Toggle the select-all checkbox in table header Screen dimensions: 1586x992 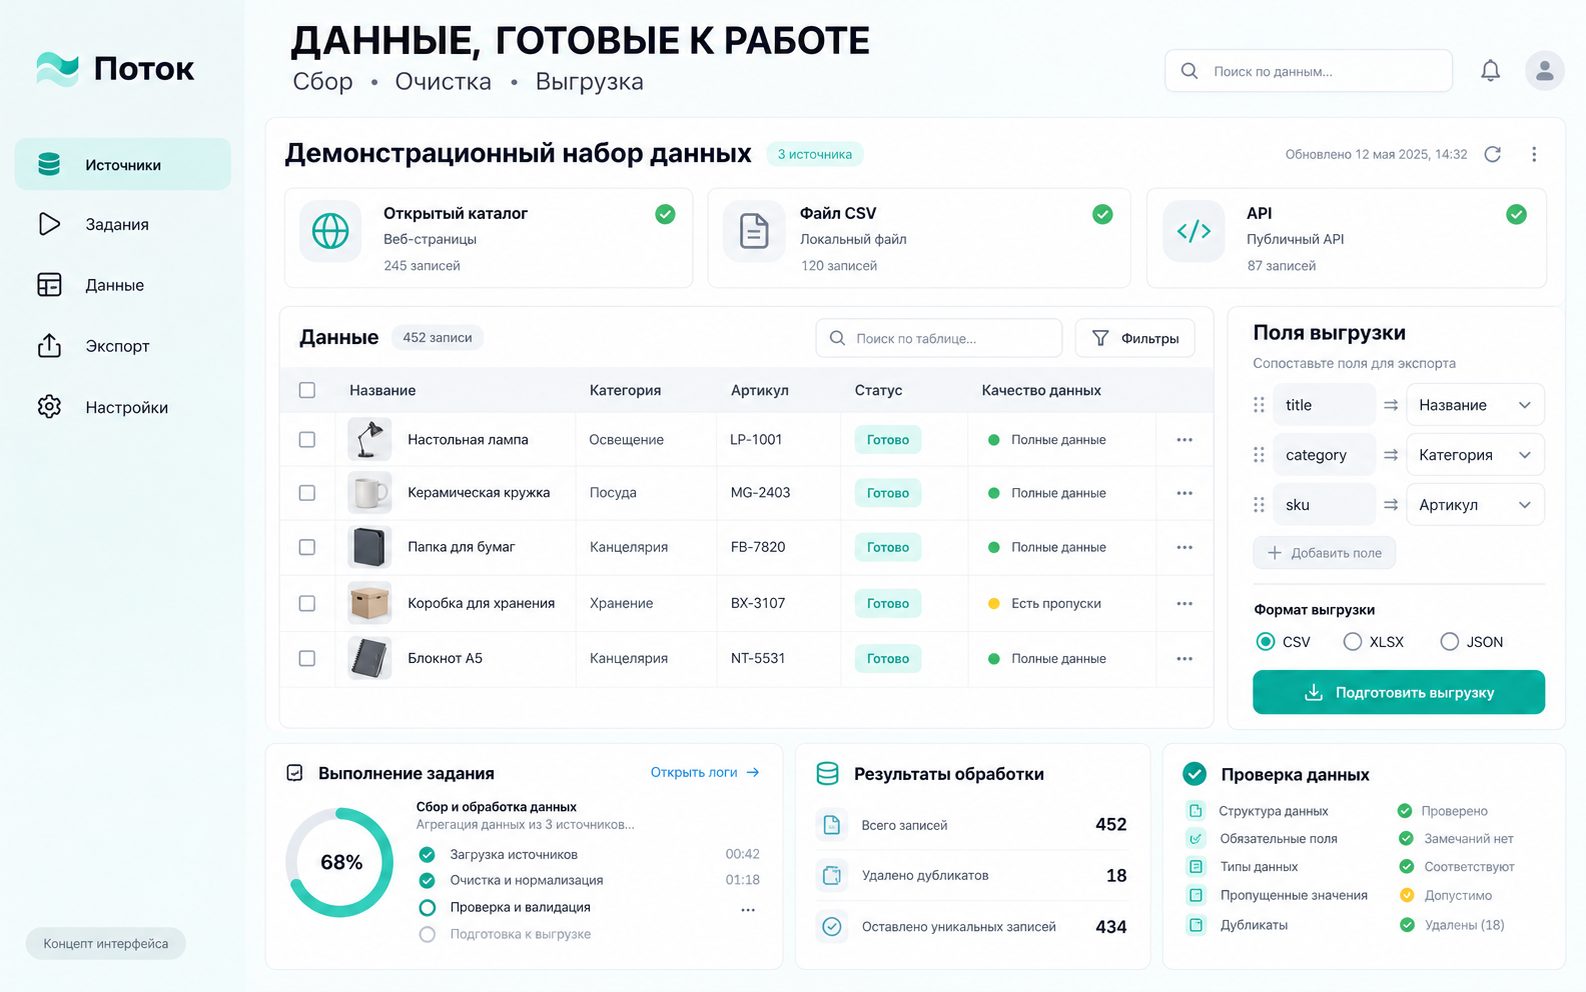307,390
